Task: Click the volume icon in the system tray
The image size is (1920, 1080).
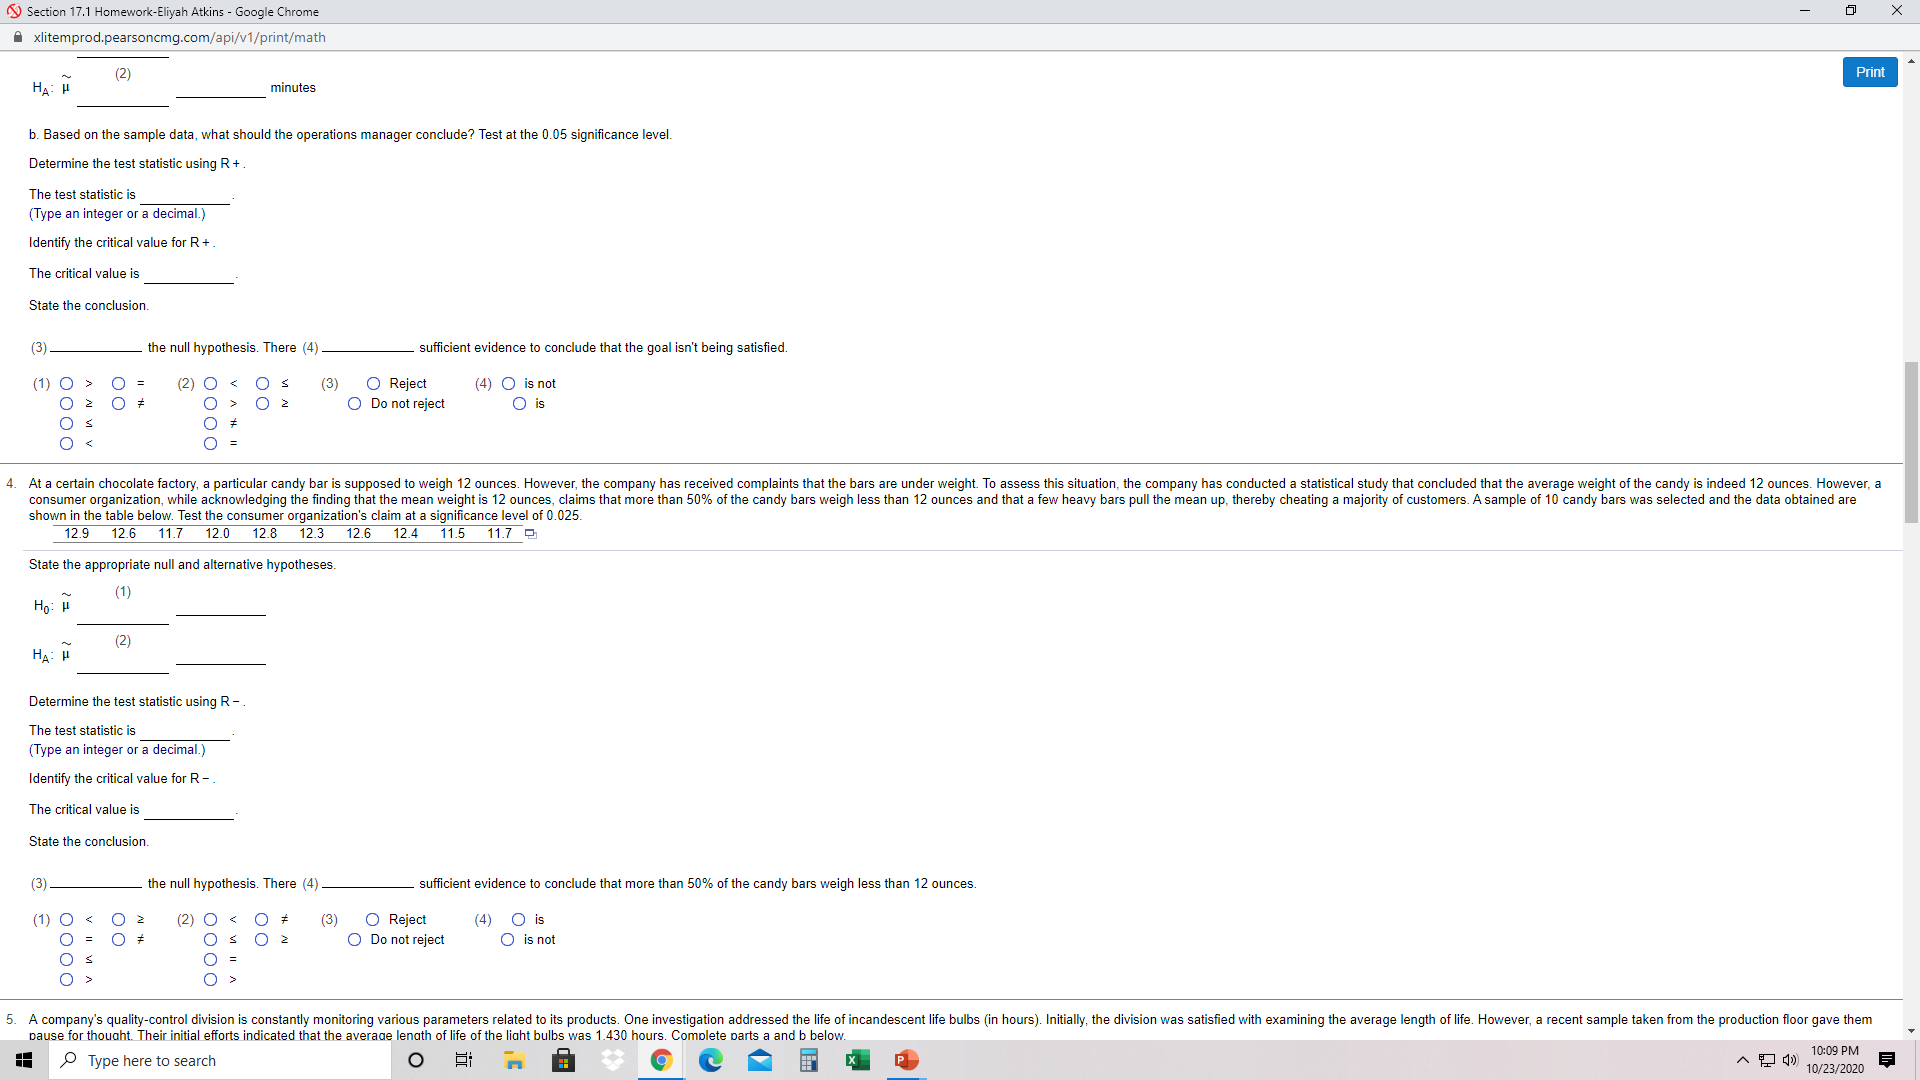Action: tap(1791, 1060)
